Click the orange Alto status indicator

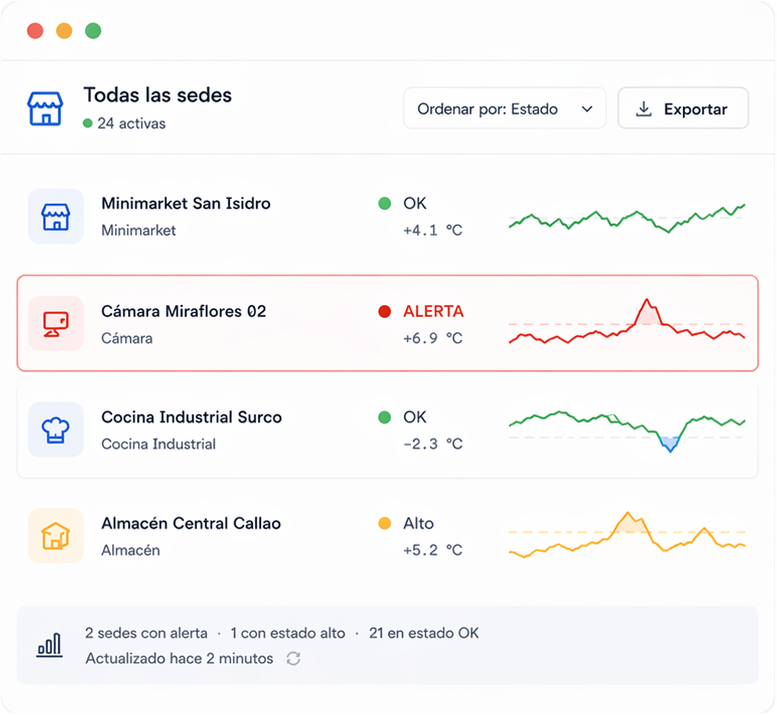pyautogui.click(x=385, y=523)
